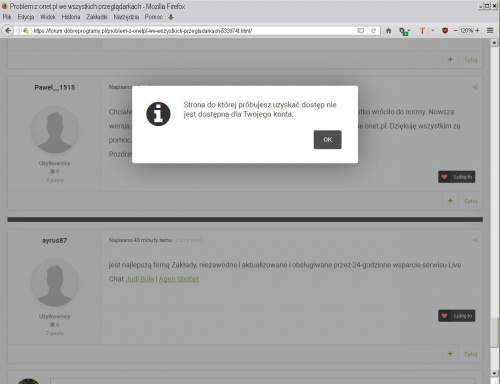Click the topmost Cytuj link
500x384 pixels.
(x=470, y=60)
